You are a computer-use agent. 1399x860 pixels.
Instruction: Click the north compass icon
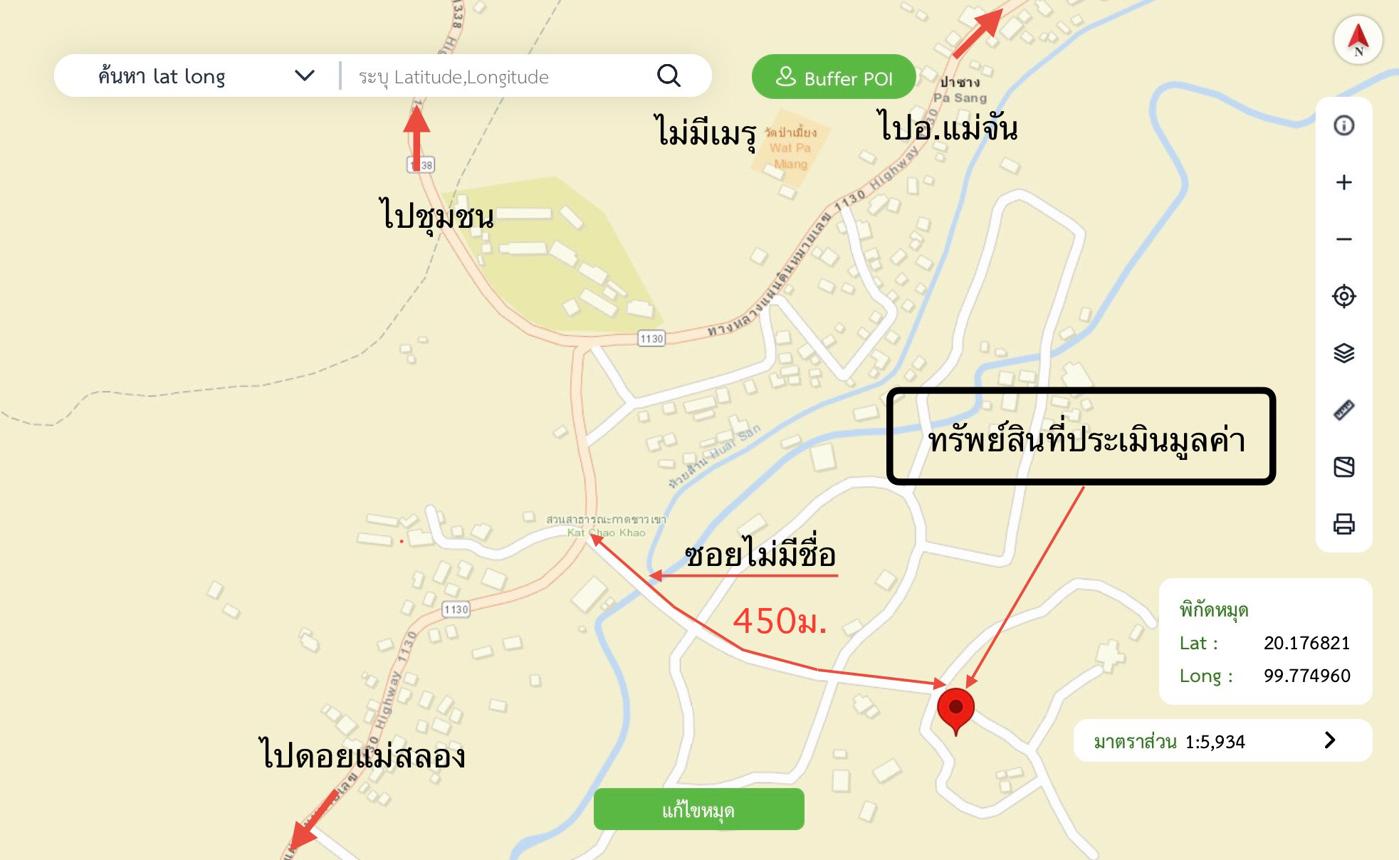coord(1357,40)
